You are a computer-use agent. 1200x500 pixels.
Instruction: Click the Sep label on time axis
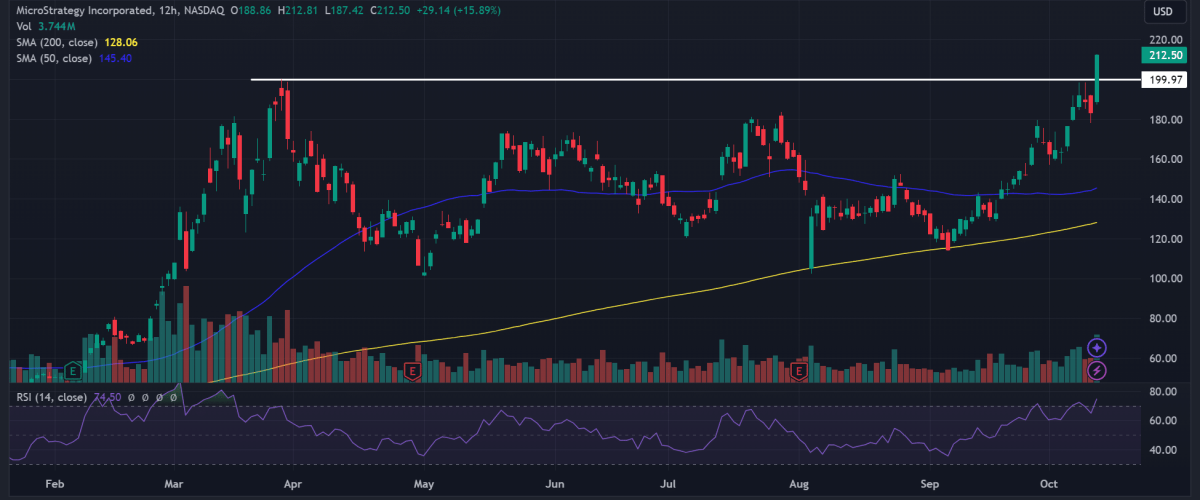[x=930, y=482]
